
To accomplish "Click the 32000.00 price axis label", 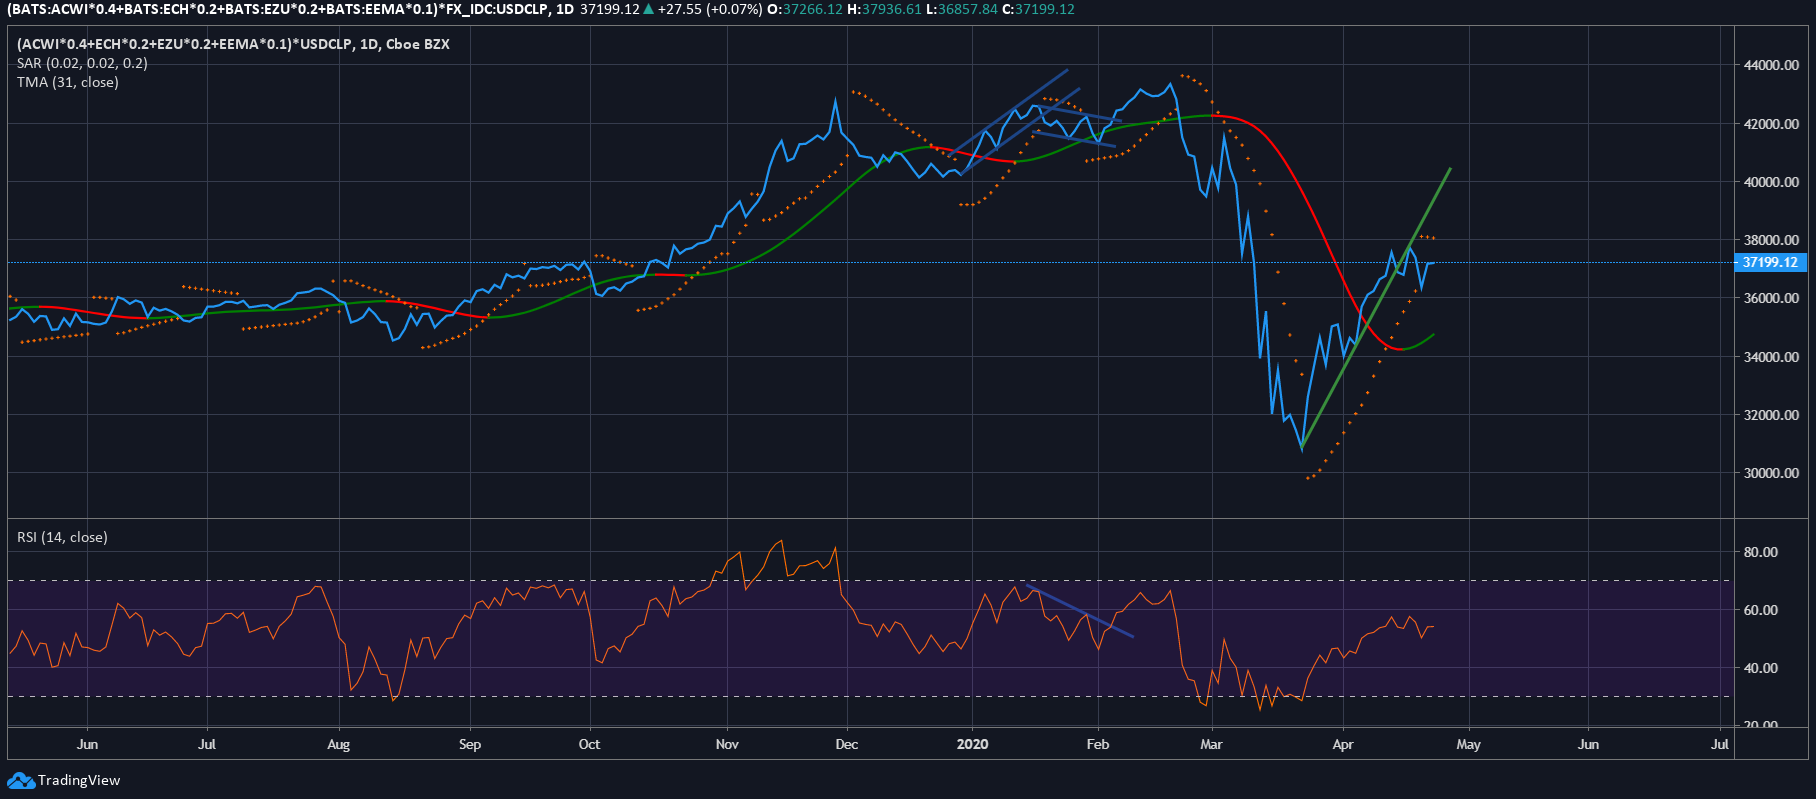I will click(1771, 415).
